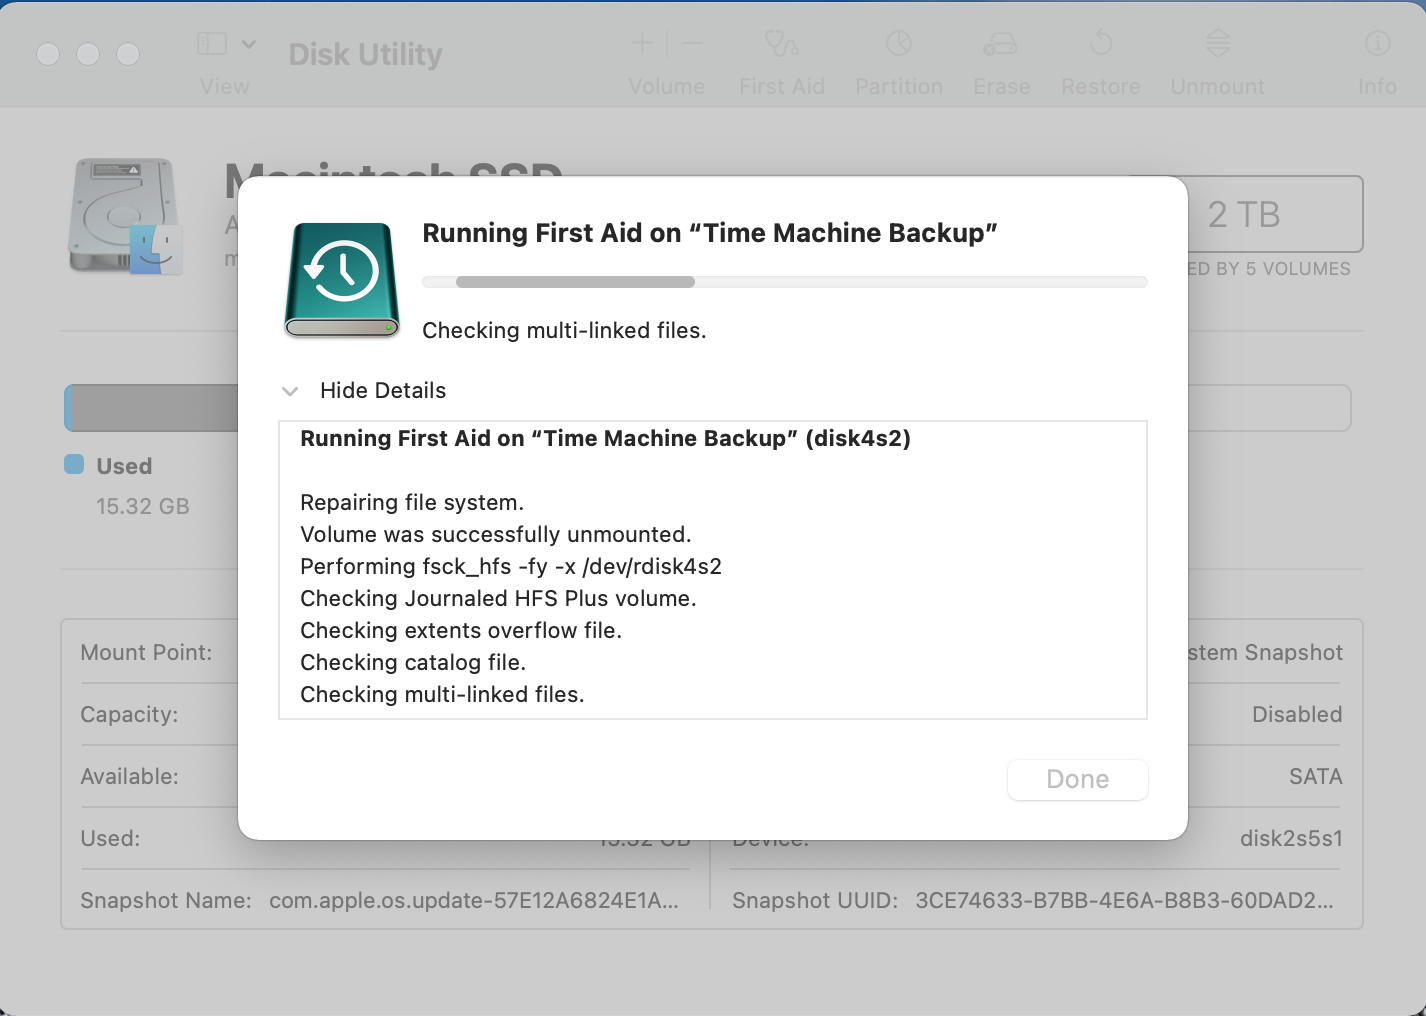Click the 'Snapshot Name:' label
The width and height of the screenshot is (1426, 1016).
click(166, 901)
